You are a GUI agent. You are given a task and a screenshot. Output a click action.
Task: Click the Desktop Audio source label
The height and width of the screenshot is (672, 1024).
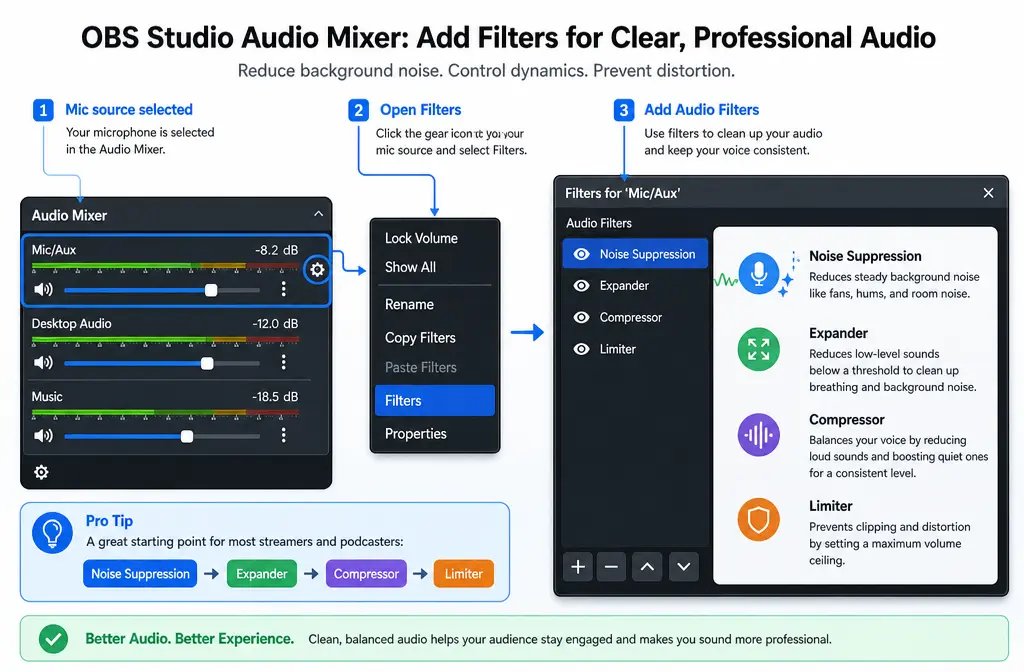click(72, 323)
